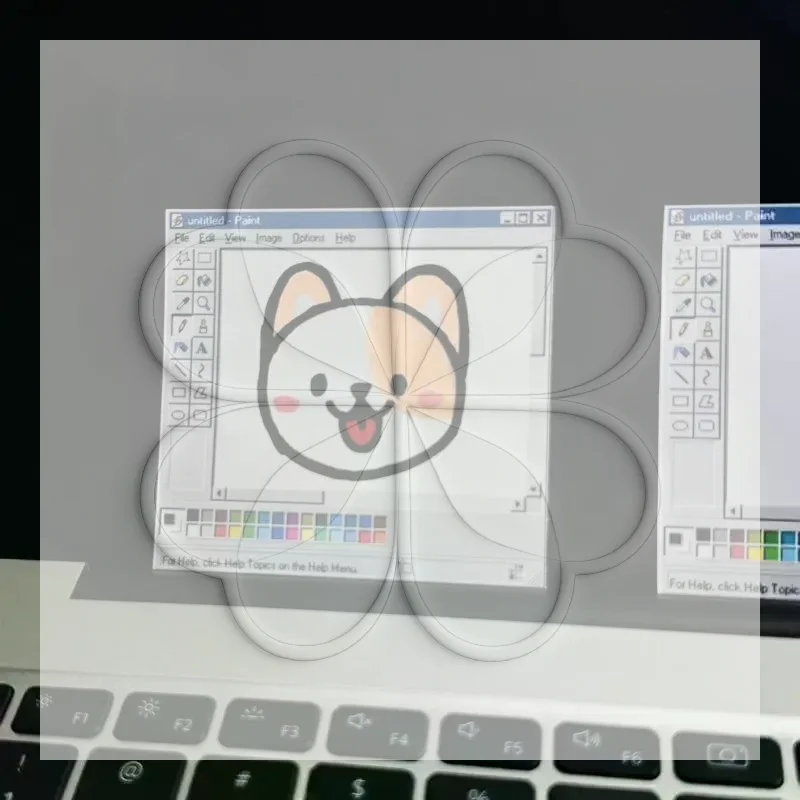
Task: Choose the rectangular Select tool in the full Paint window
Action: point(205,258)
